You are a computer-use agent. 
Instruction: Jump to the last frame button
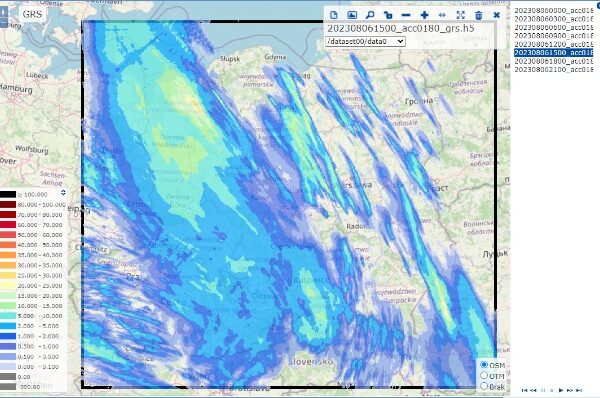tap(579, 390)
